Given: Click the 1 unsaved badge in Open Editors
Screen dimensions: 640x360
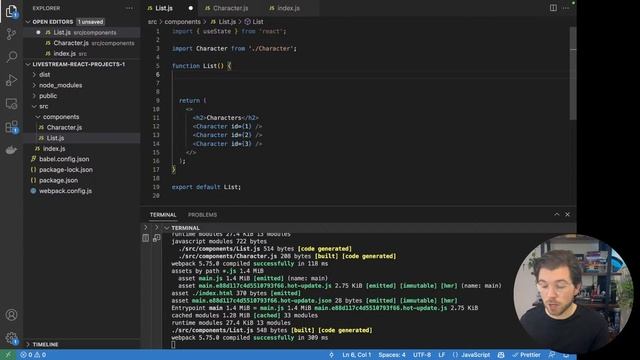Looking at the screenshot, I should click(x=90, y=22).
